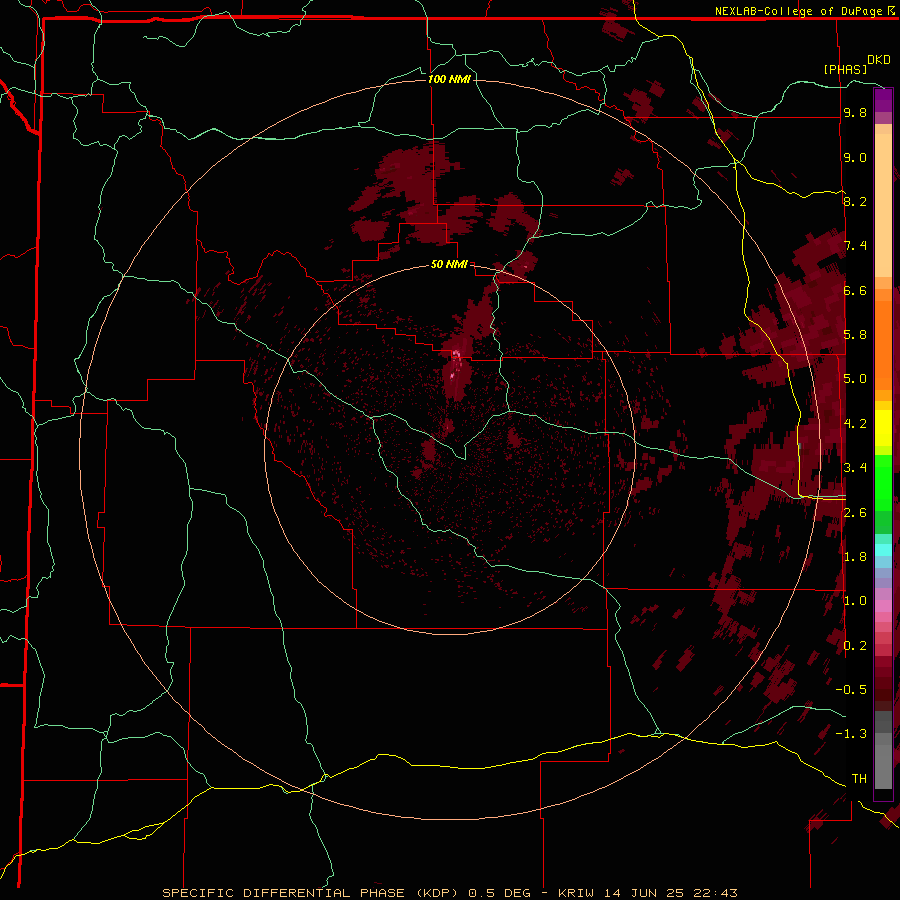This screenshot has height=900, width=900.
Task: Click the 7.4 value on the scale
Action: (855, 246)
